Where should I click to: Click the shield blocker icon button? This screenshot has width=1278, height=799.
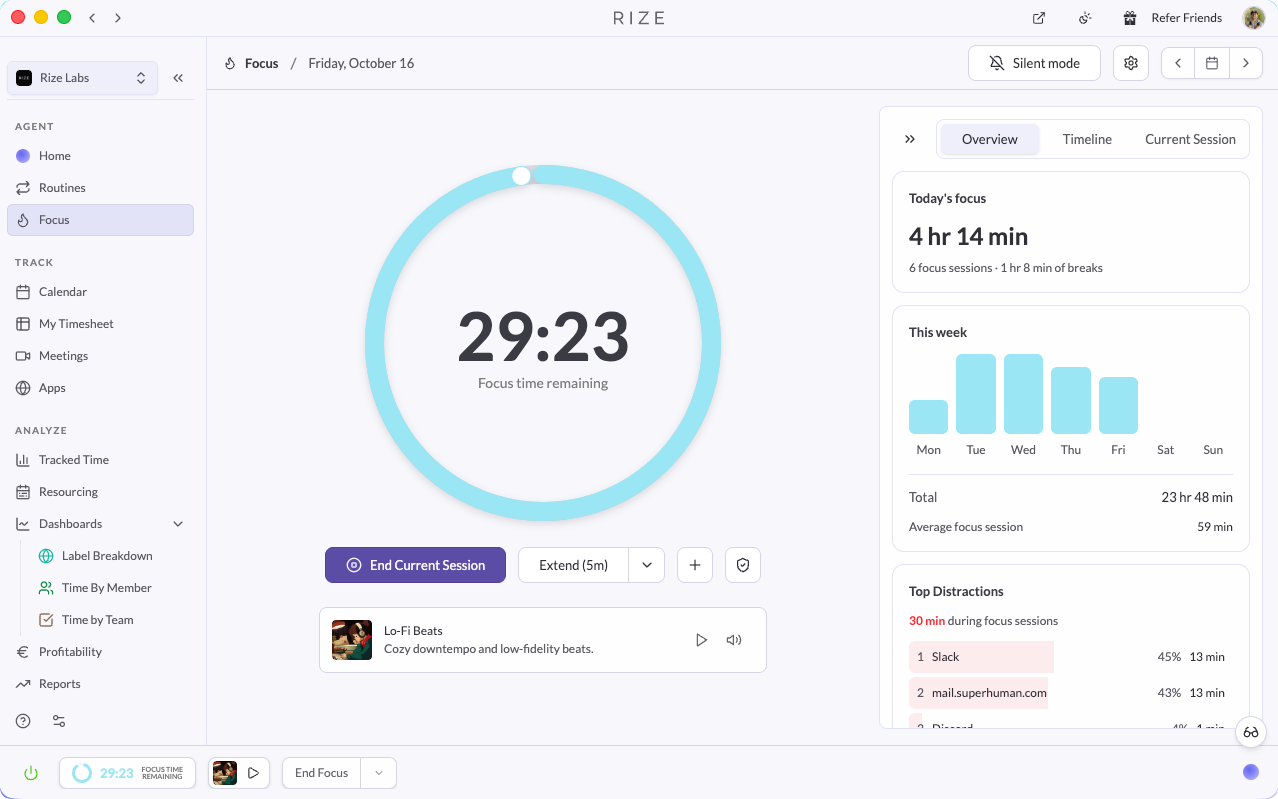743,565
